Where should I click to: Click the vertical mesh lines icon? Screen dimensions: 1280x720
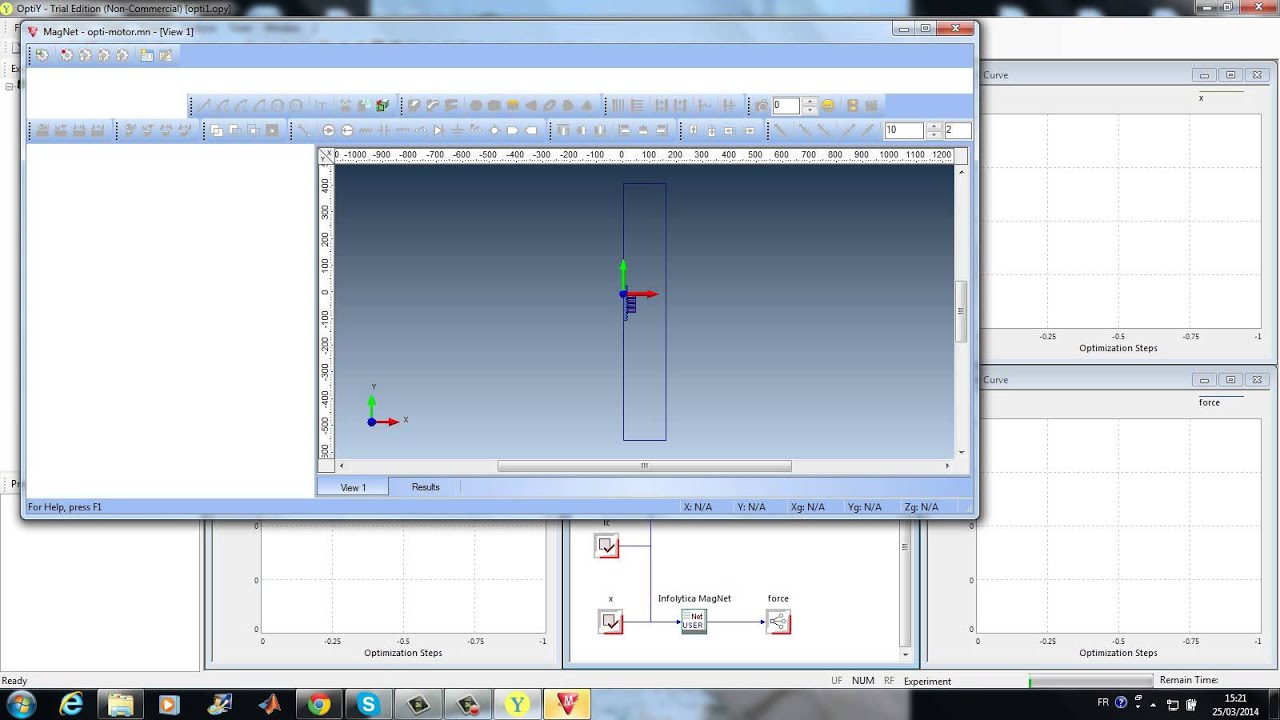618,105
